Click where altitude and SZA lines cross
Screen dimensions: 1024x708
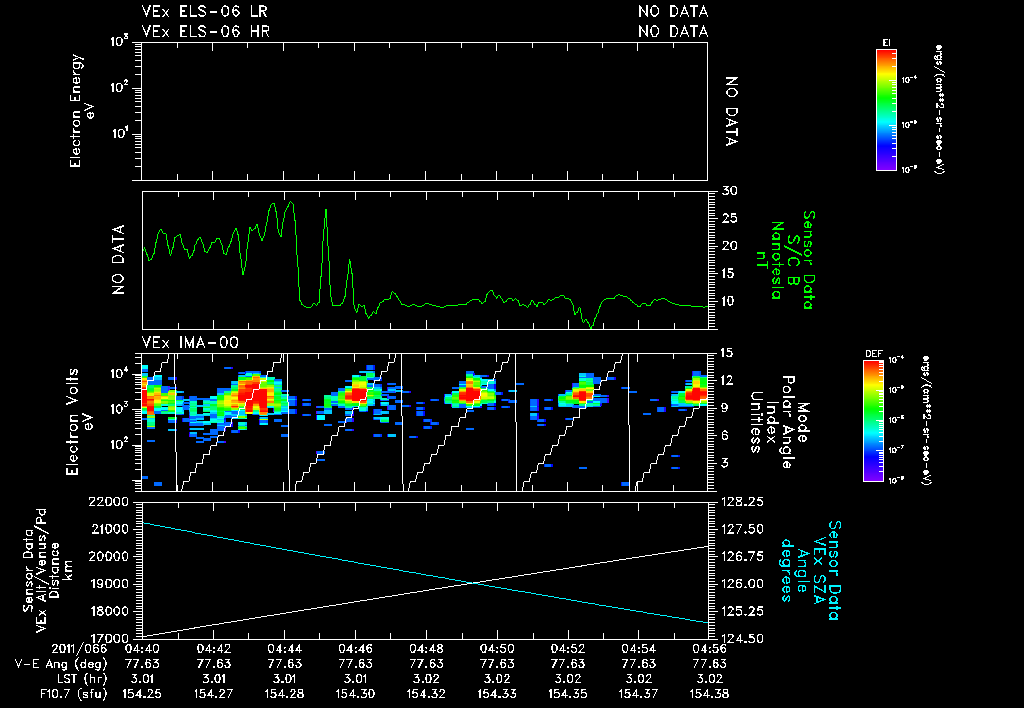pyautogui.click(x=473, y=583)
